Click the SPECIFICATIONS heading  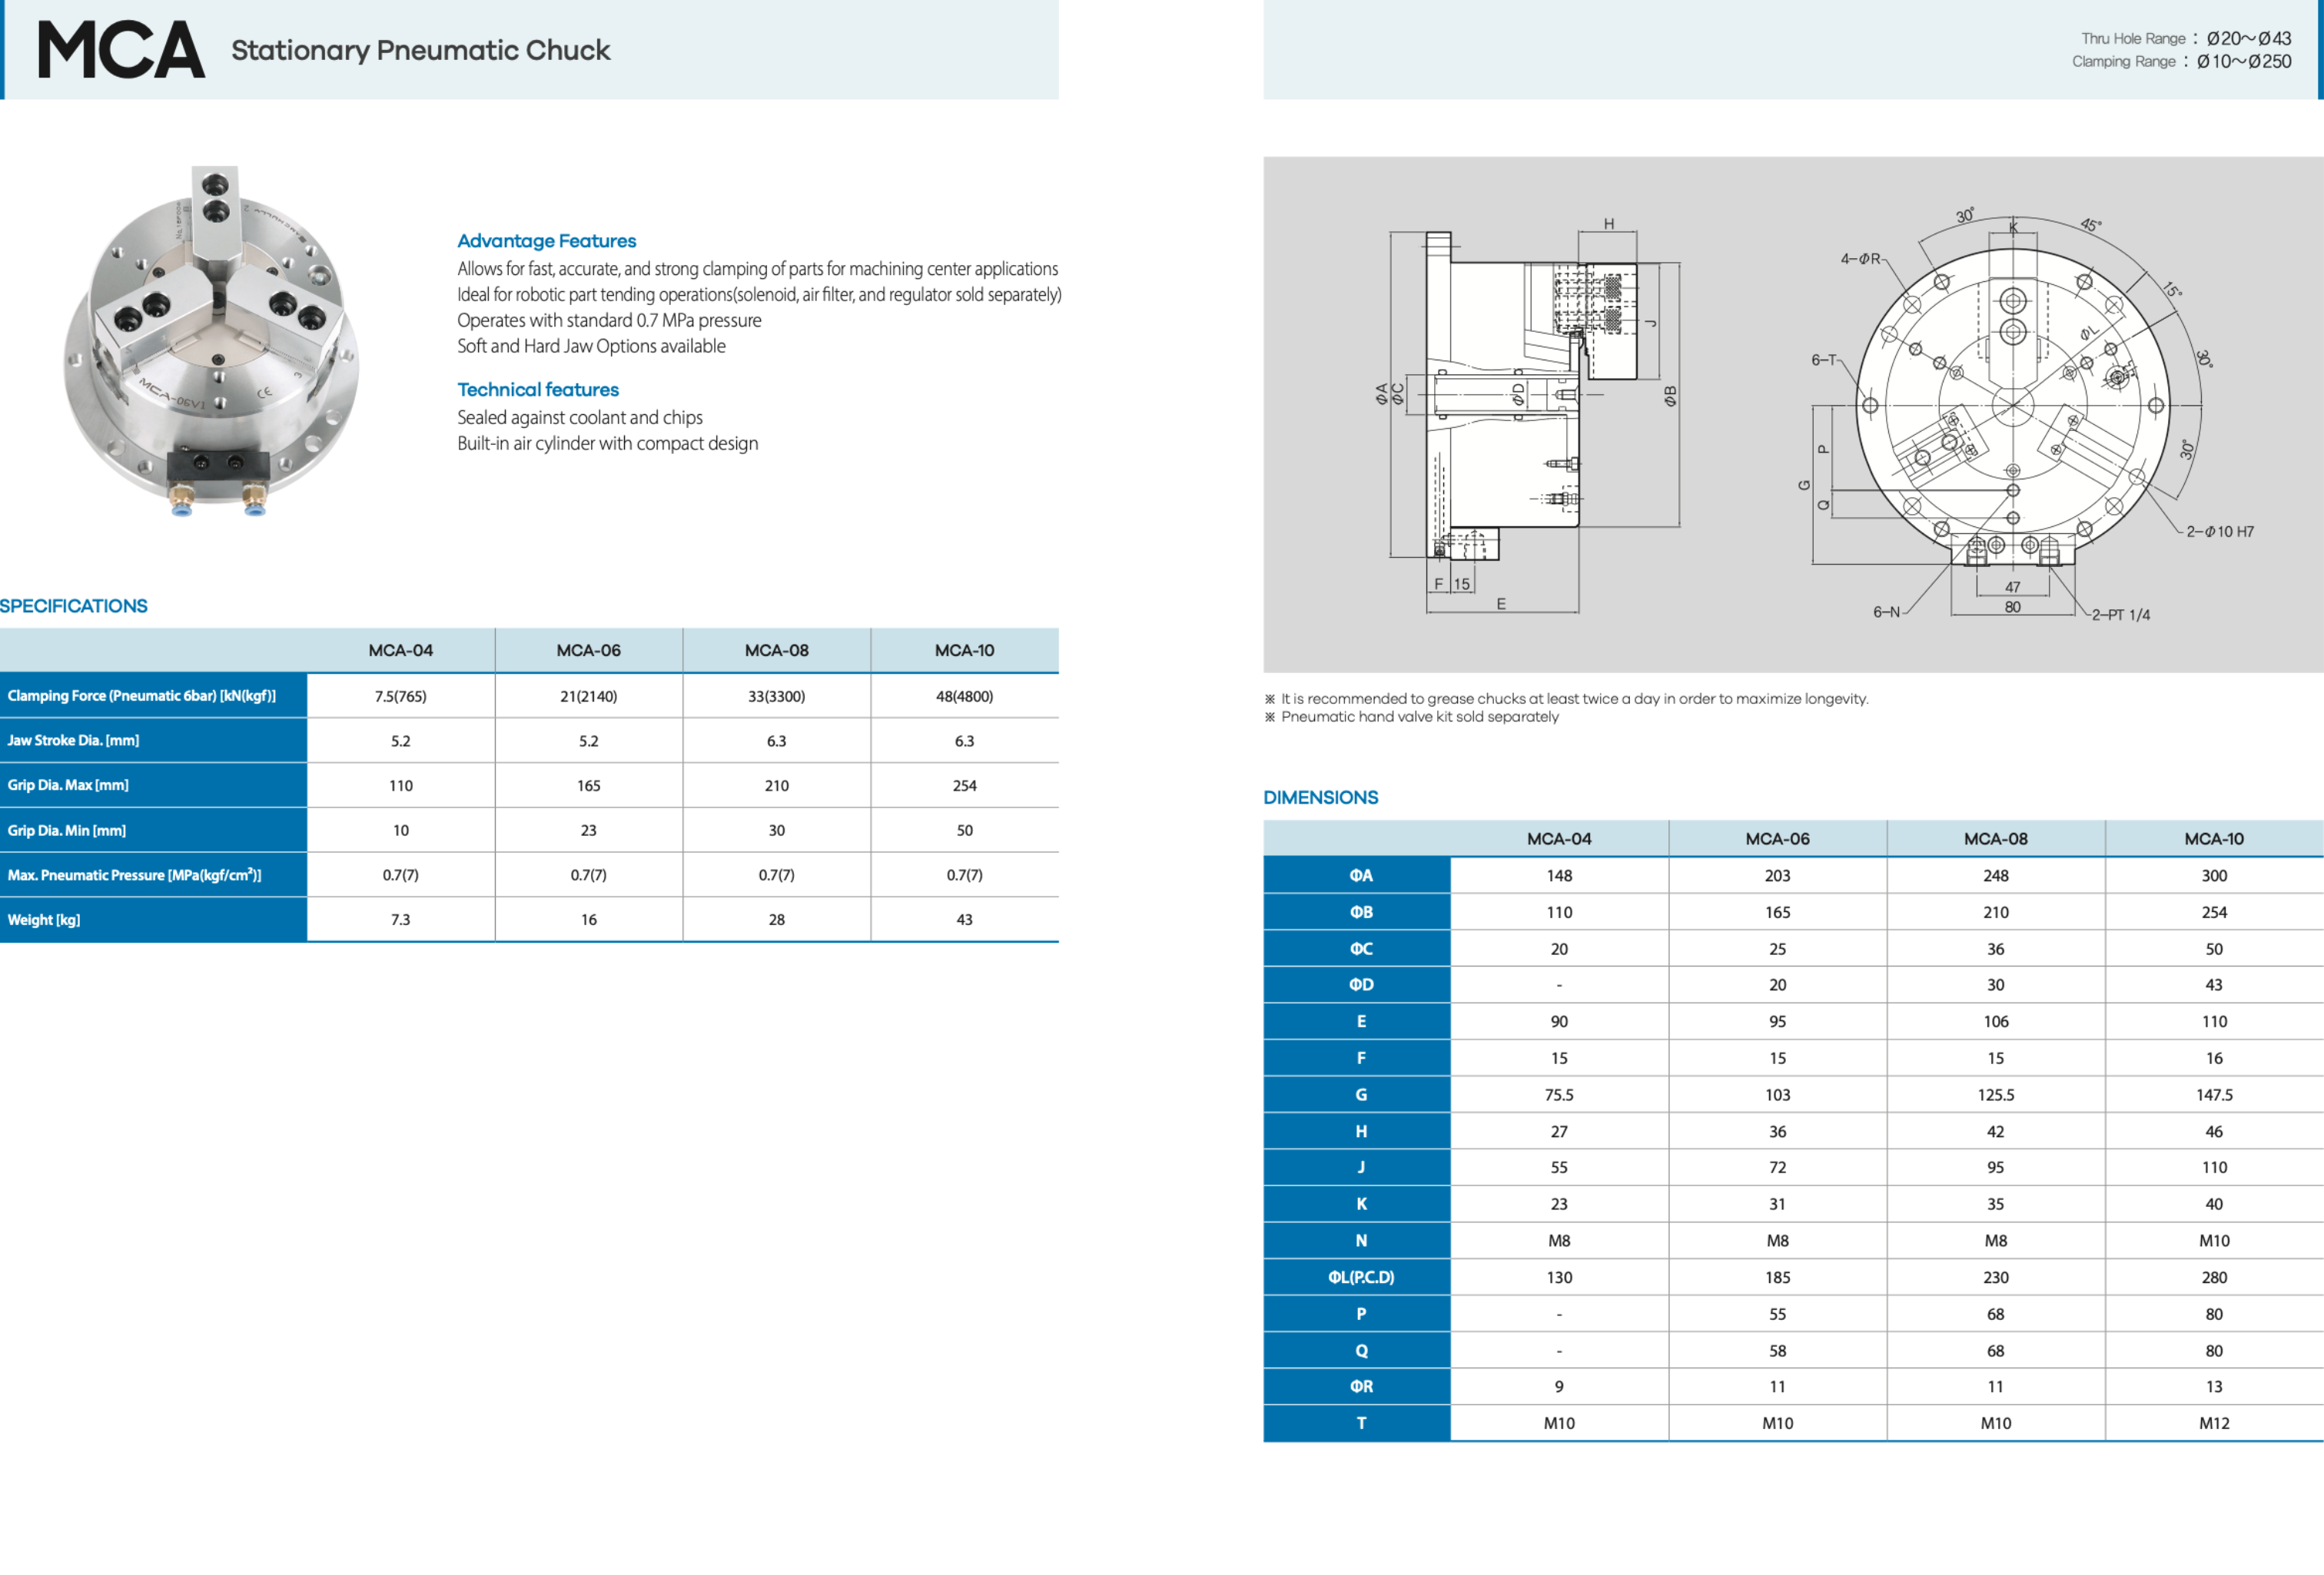click(x=74, y=606)
